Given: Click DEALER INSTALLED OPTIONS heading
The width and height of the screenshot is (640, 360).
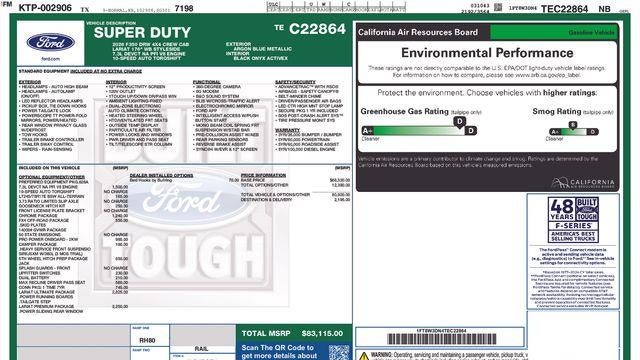Looking at the screenshot, I should point(162,176).
